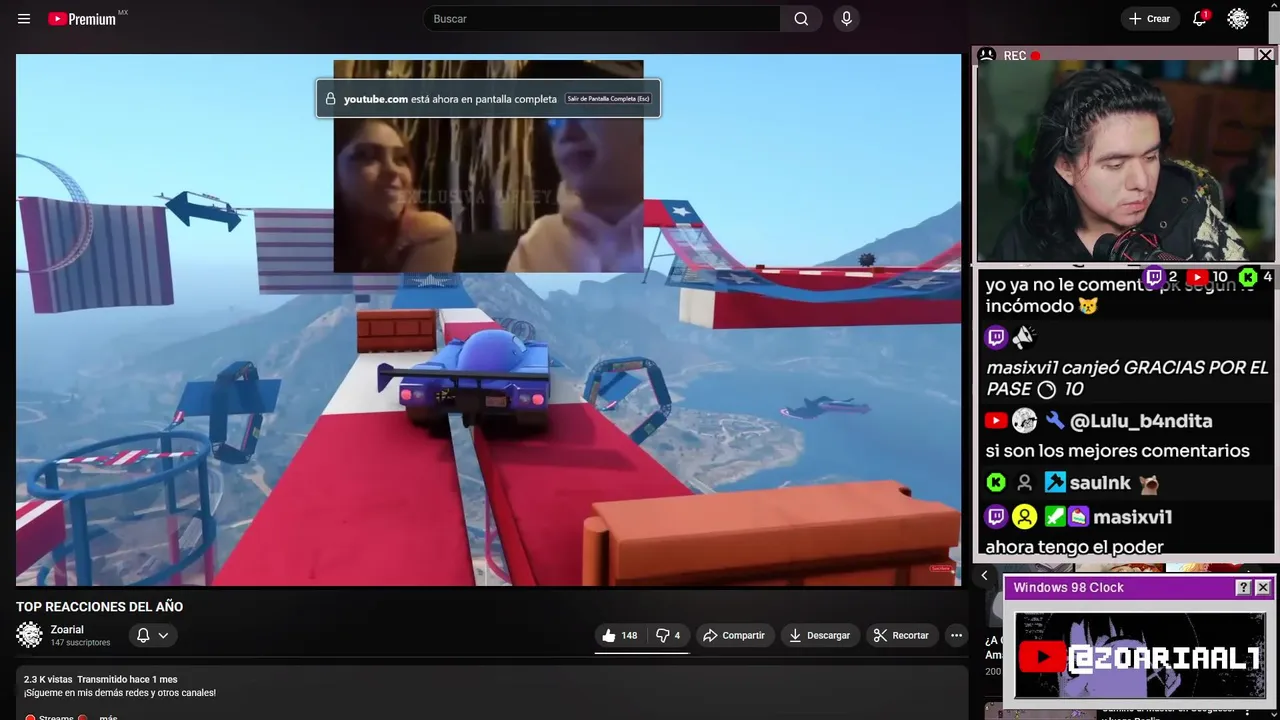This screenshot has height=720, width=1280.
Task: Select the masixvi1 canjeó GRACIAS POR EL PASE message
Action: pos(1127,378)
